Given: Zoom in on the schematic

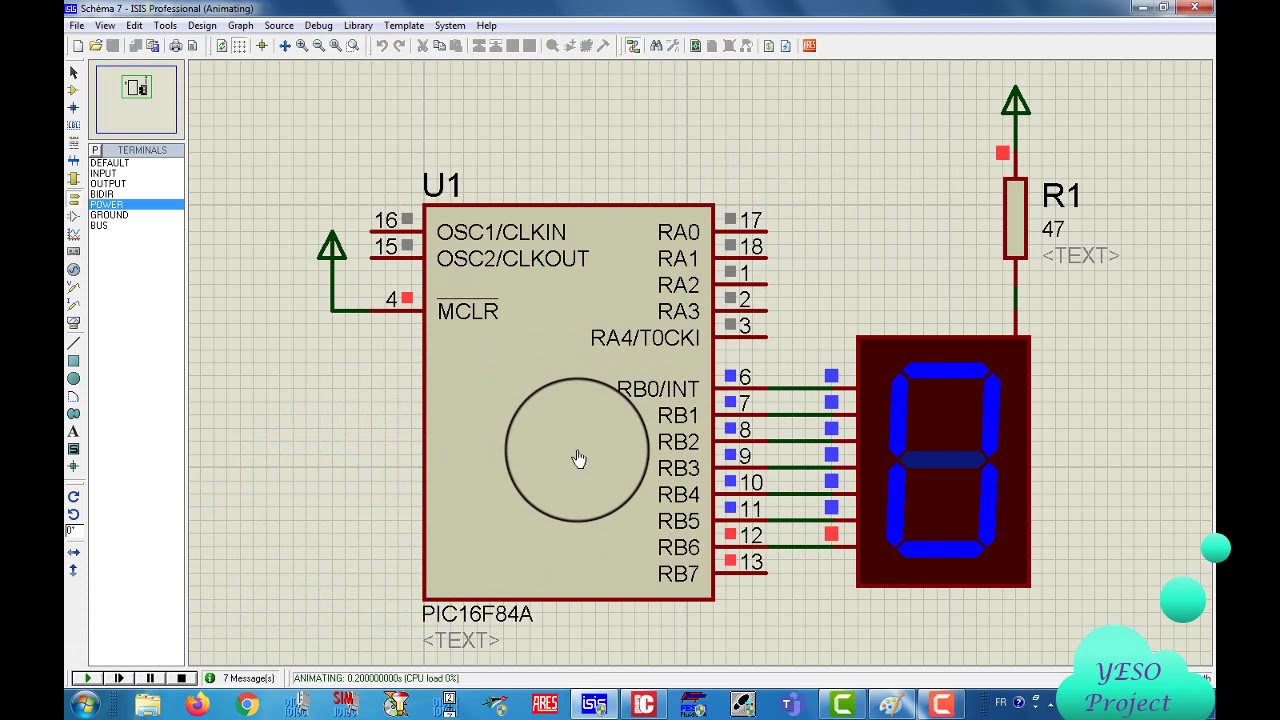Looking at the screenshot, I should point(302,46).
